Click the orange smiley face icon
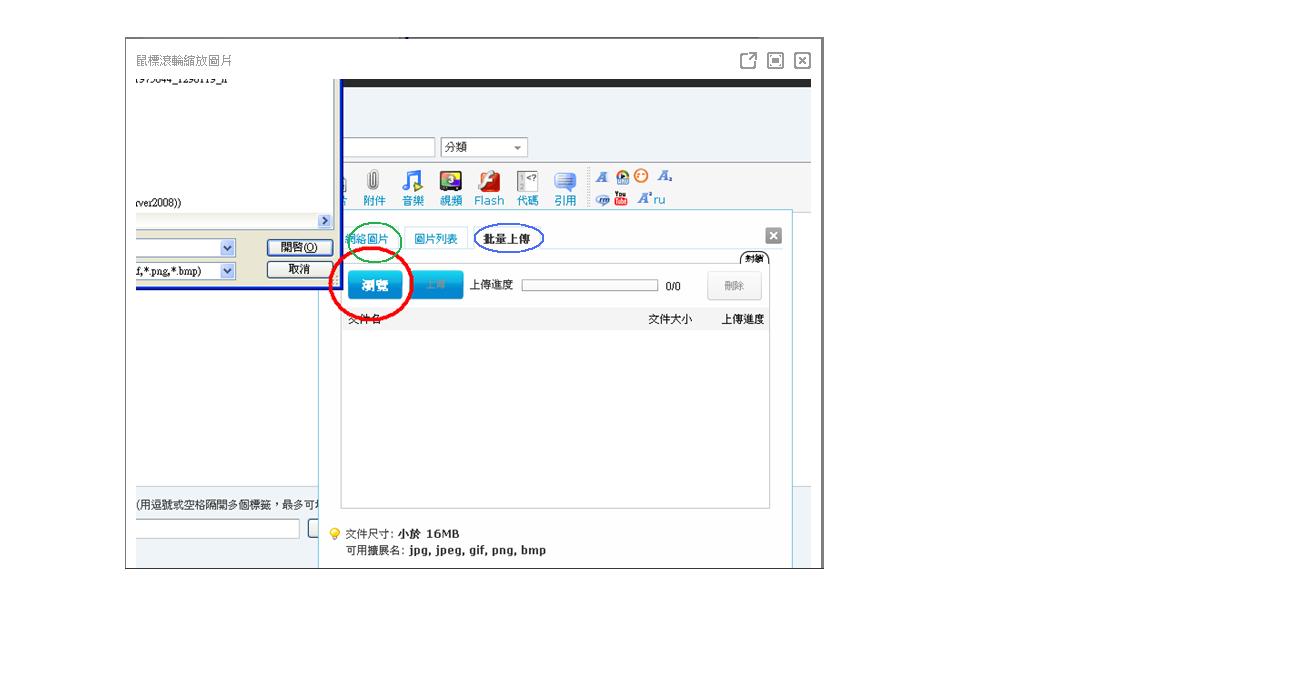 (641, 176)
